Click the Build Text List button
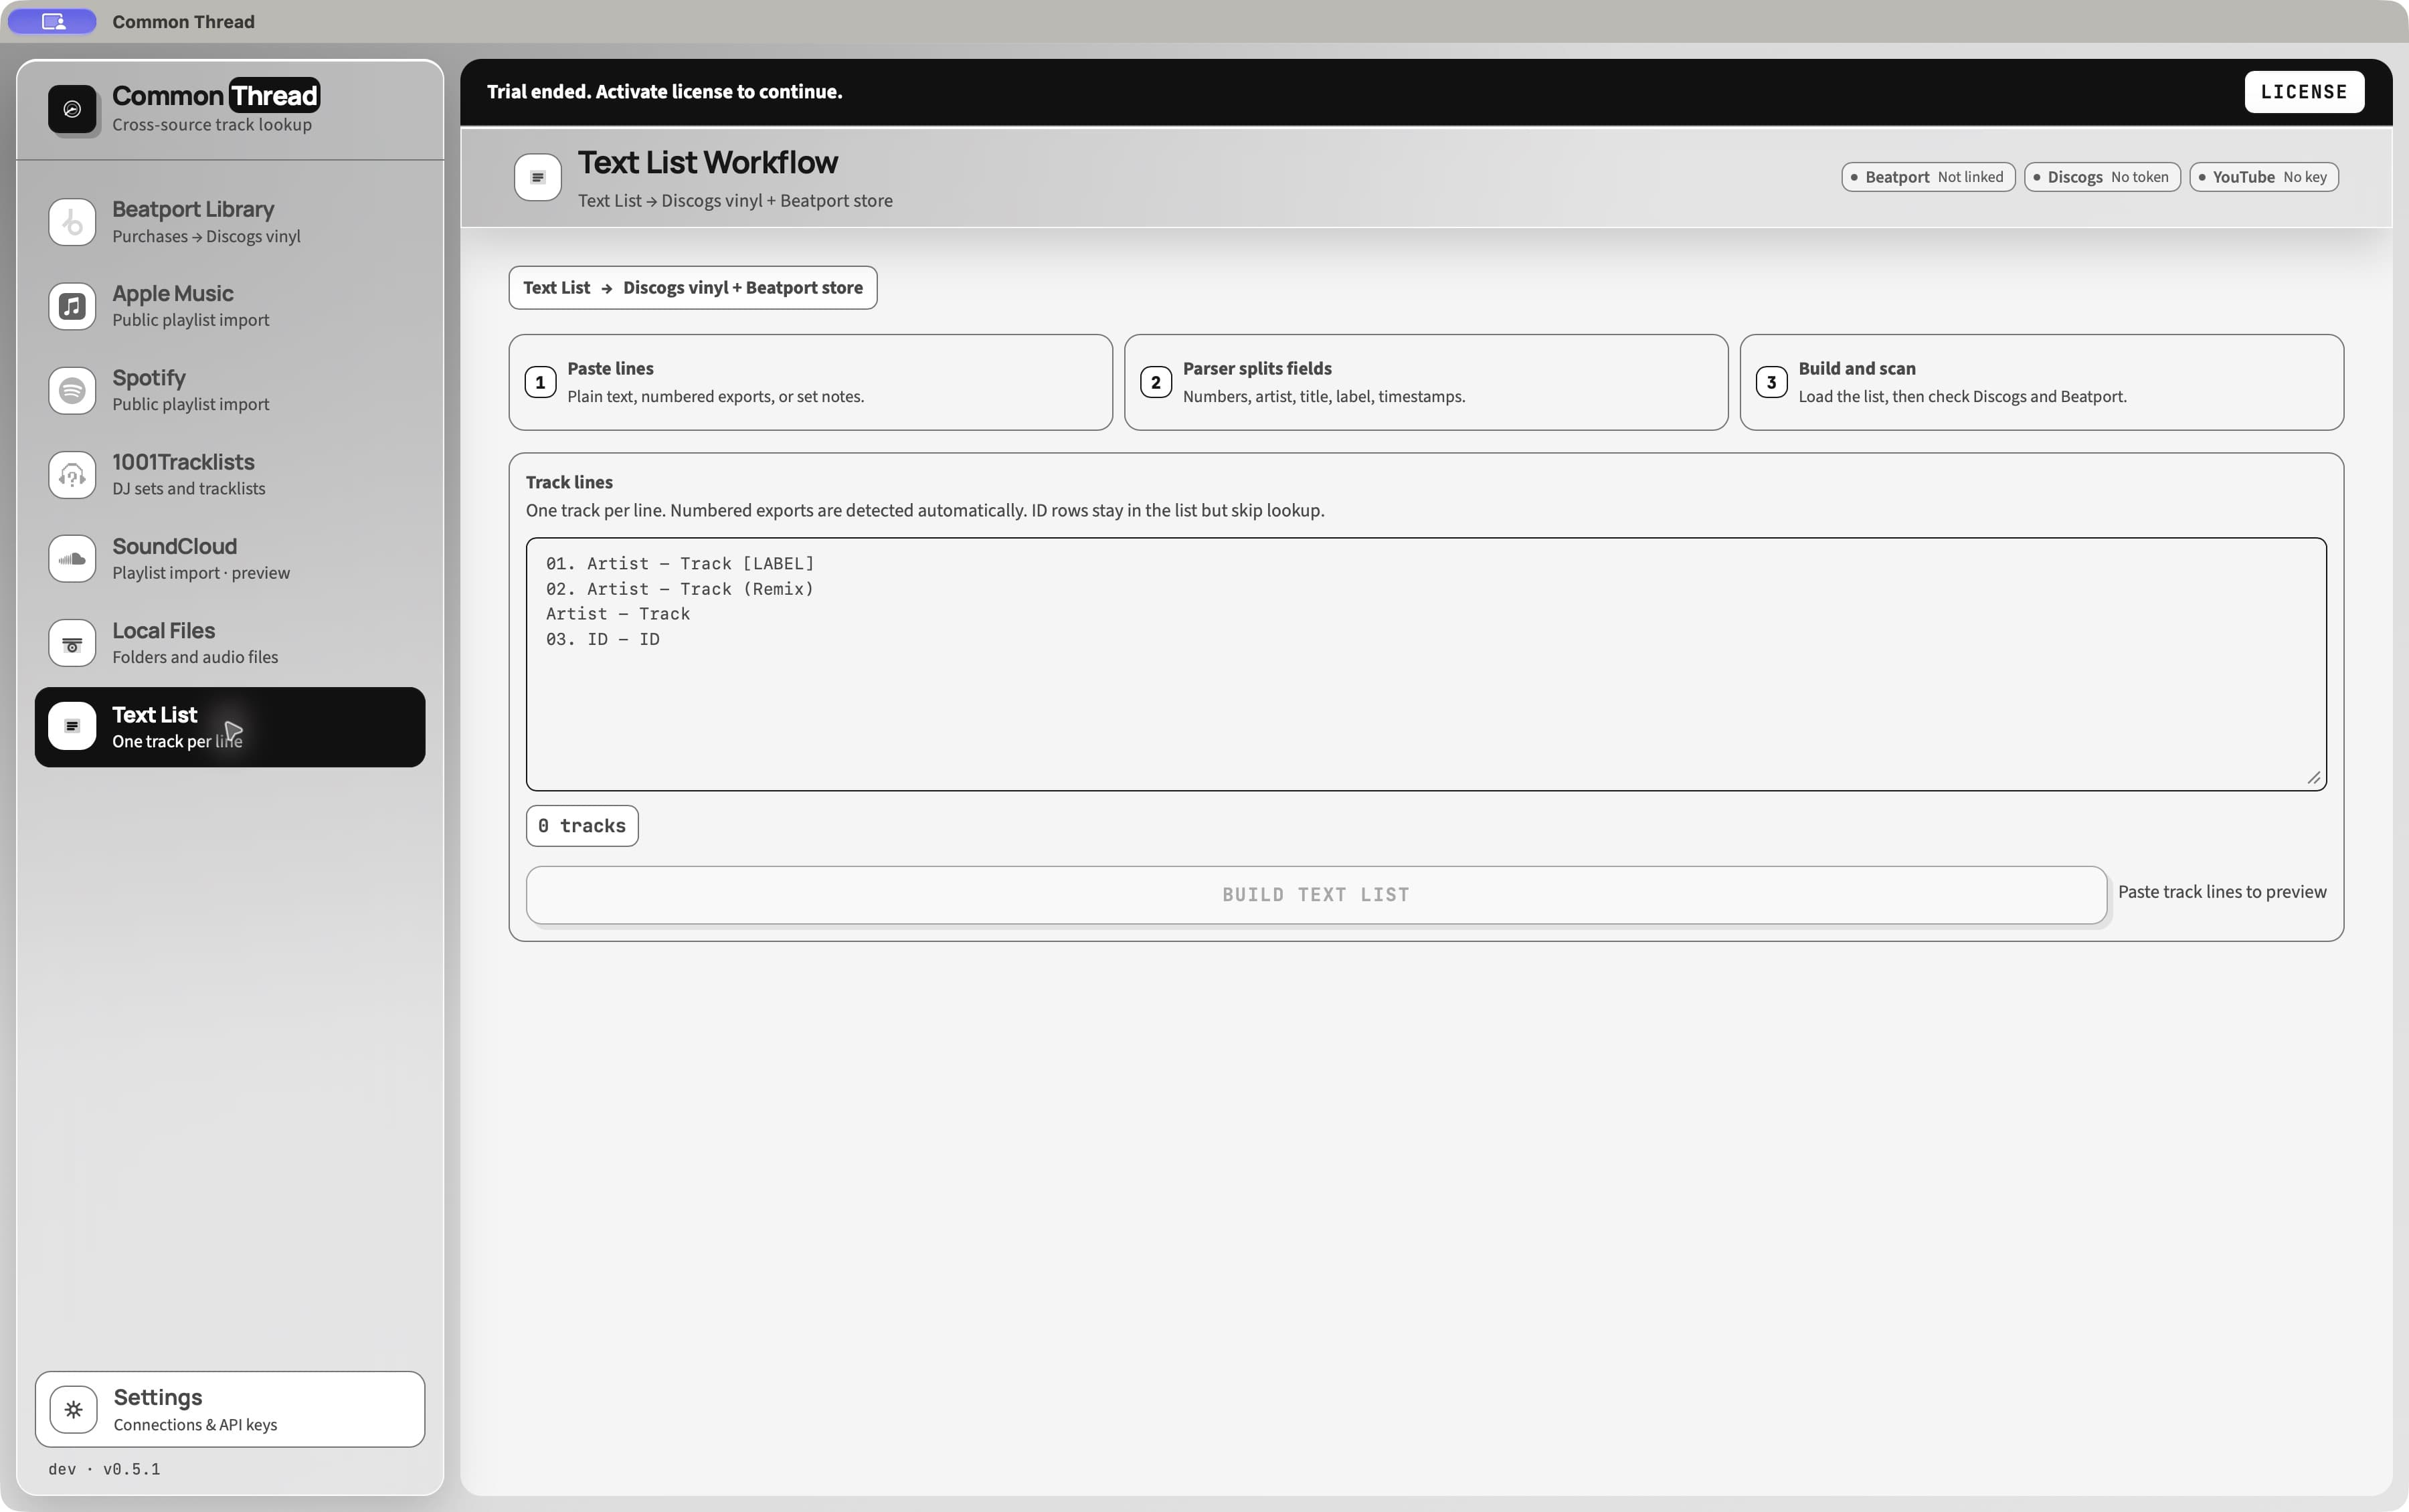This screenshot has height=1512, width=2409. pos(1316,895)
